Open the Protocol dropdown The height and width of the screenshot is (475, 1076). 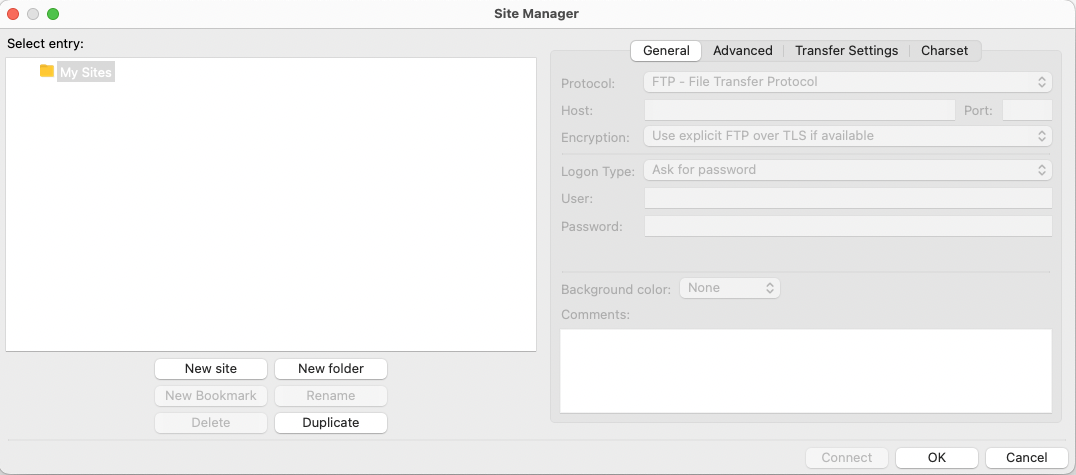(x=847, y=82)
